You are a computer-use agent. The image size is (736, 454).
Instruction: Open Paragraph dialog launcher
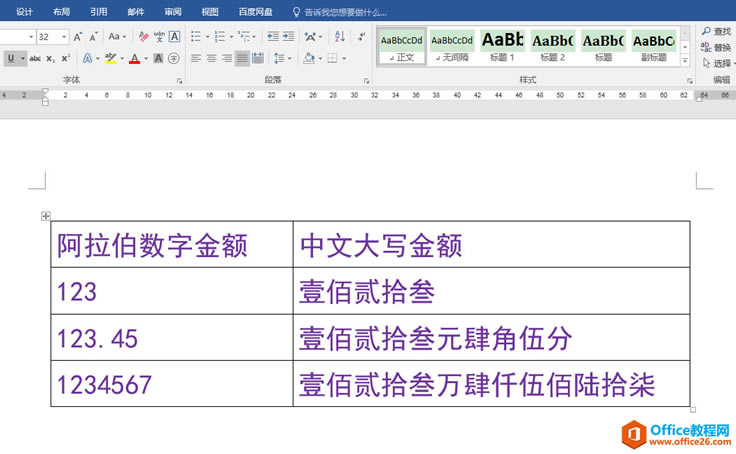click(366, 81)
